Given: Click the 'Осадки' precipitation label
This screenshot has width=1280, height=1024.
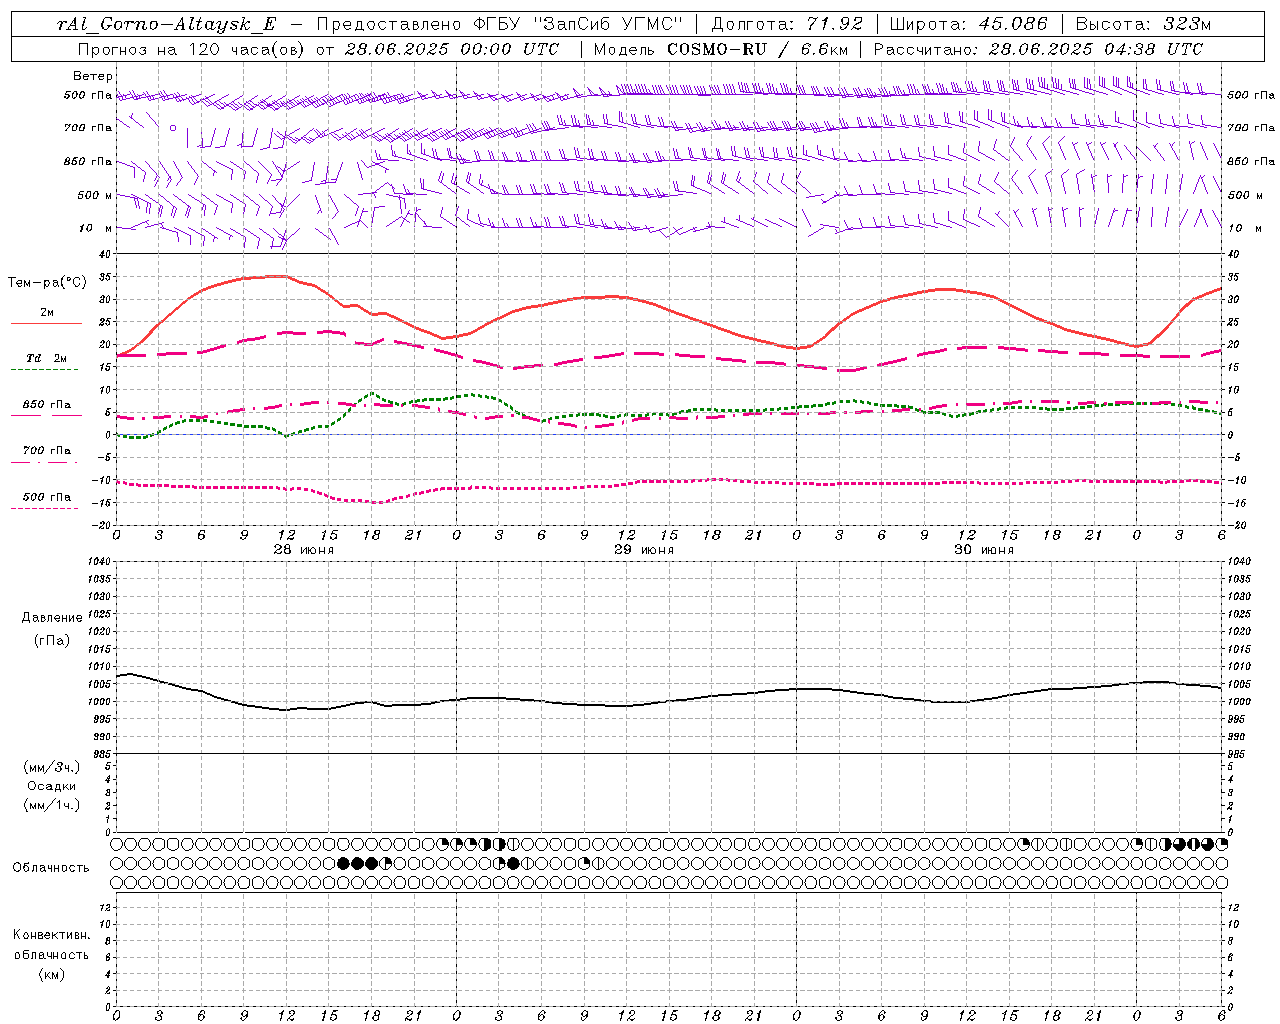Looking at the screenshot, I should pyautogui.click(x=51, y=786).
